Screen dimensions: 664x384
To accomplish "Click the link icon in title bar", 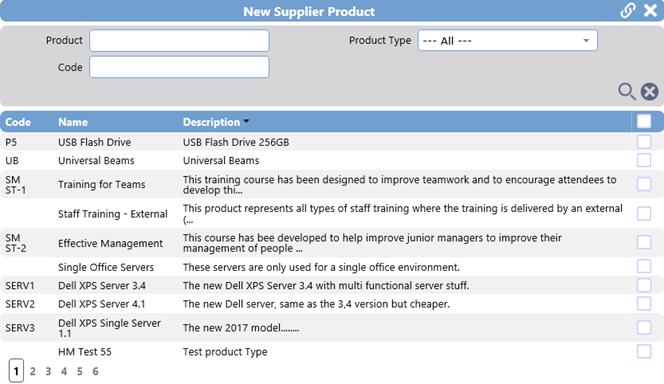I will (628, 11).
